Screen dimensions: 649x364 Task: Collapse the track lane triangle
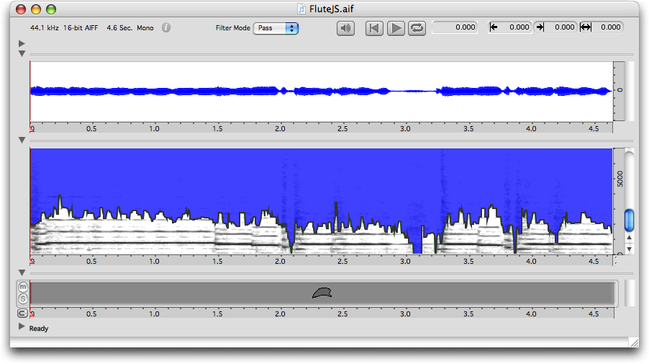(x=22, y=272)
